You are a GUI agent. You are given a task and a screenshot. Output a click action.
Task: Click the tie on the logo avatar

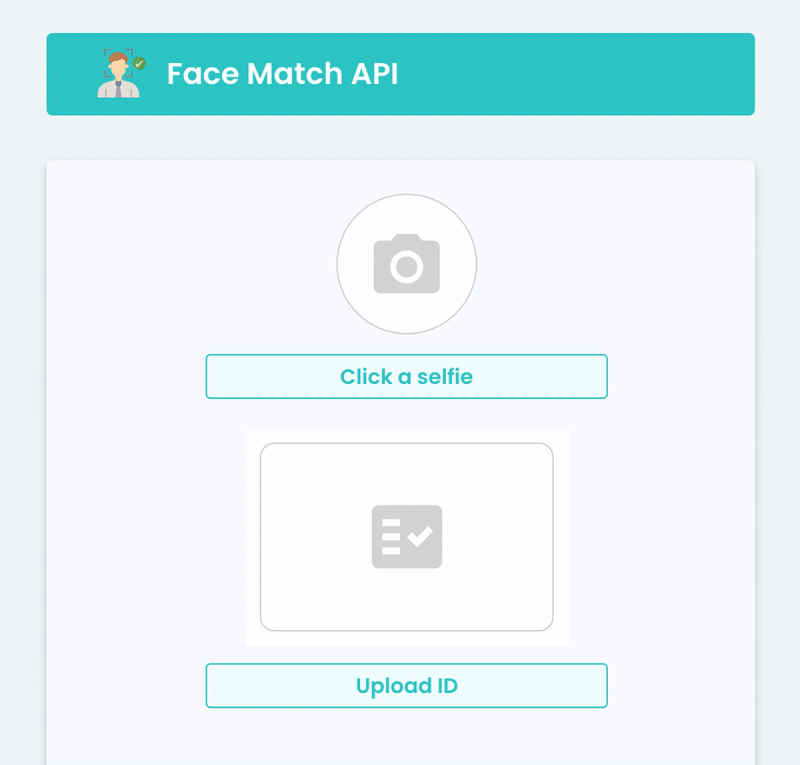[x=118, y=90]
